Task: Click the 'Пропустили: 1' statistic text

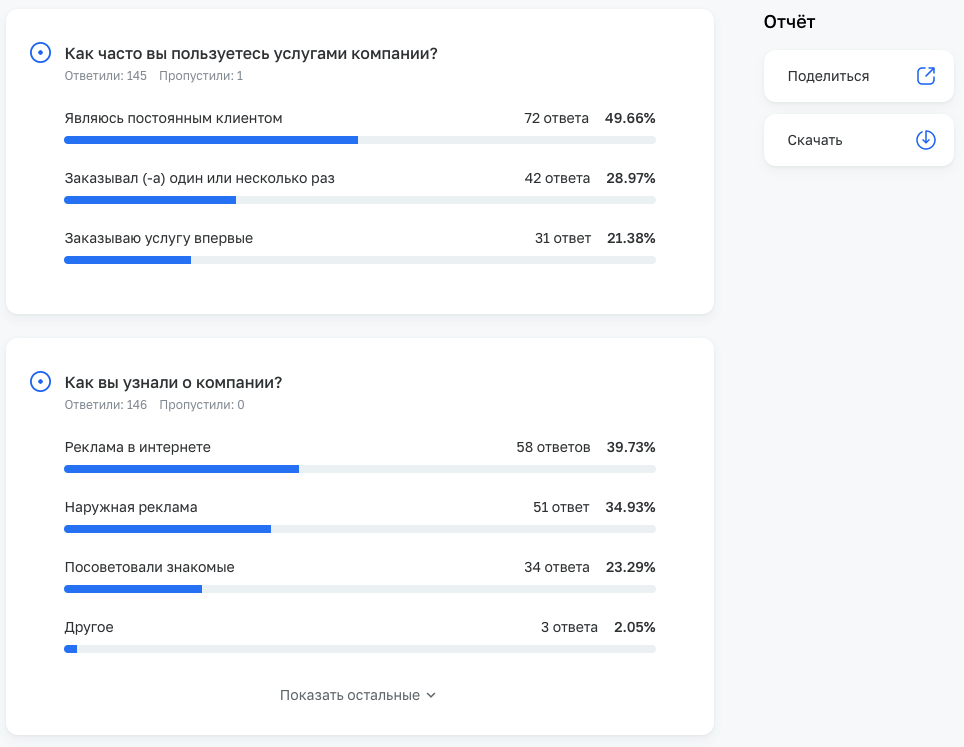Action: pyautogui.click(x=201, y=76)
